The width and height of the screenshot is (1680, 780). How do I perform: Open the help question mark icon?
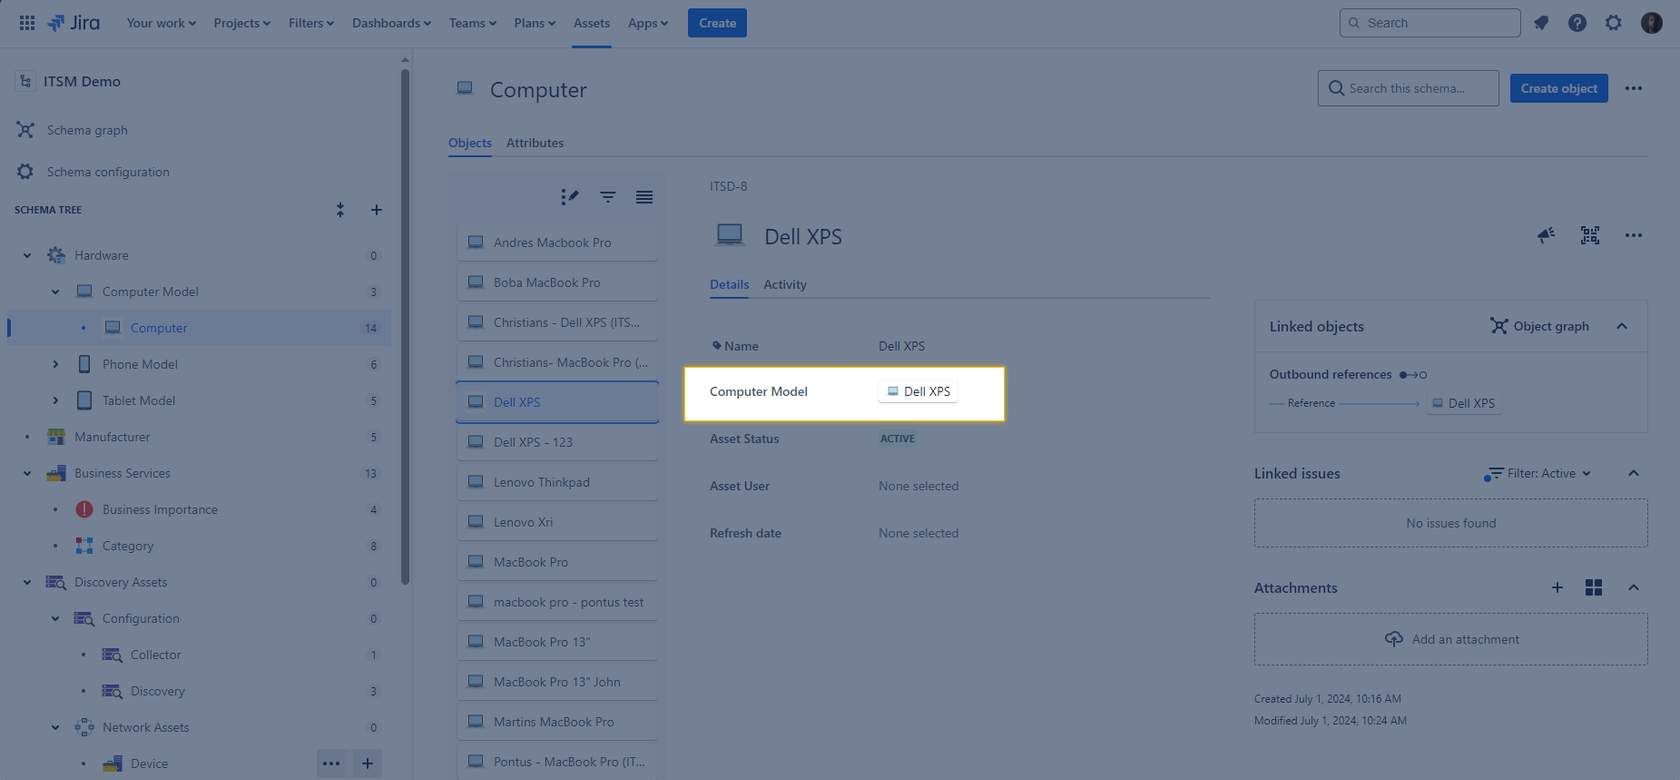(1577, 22)
